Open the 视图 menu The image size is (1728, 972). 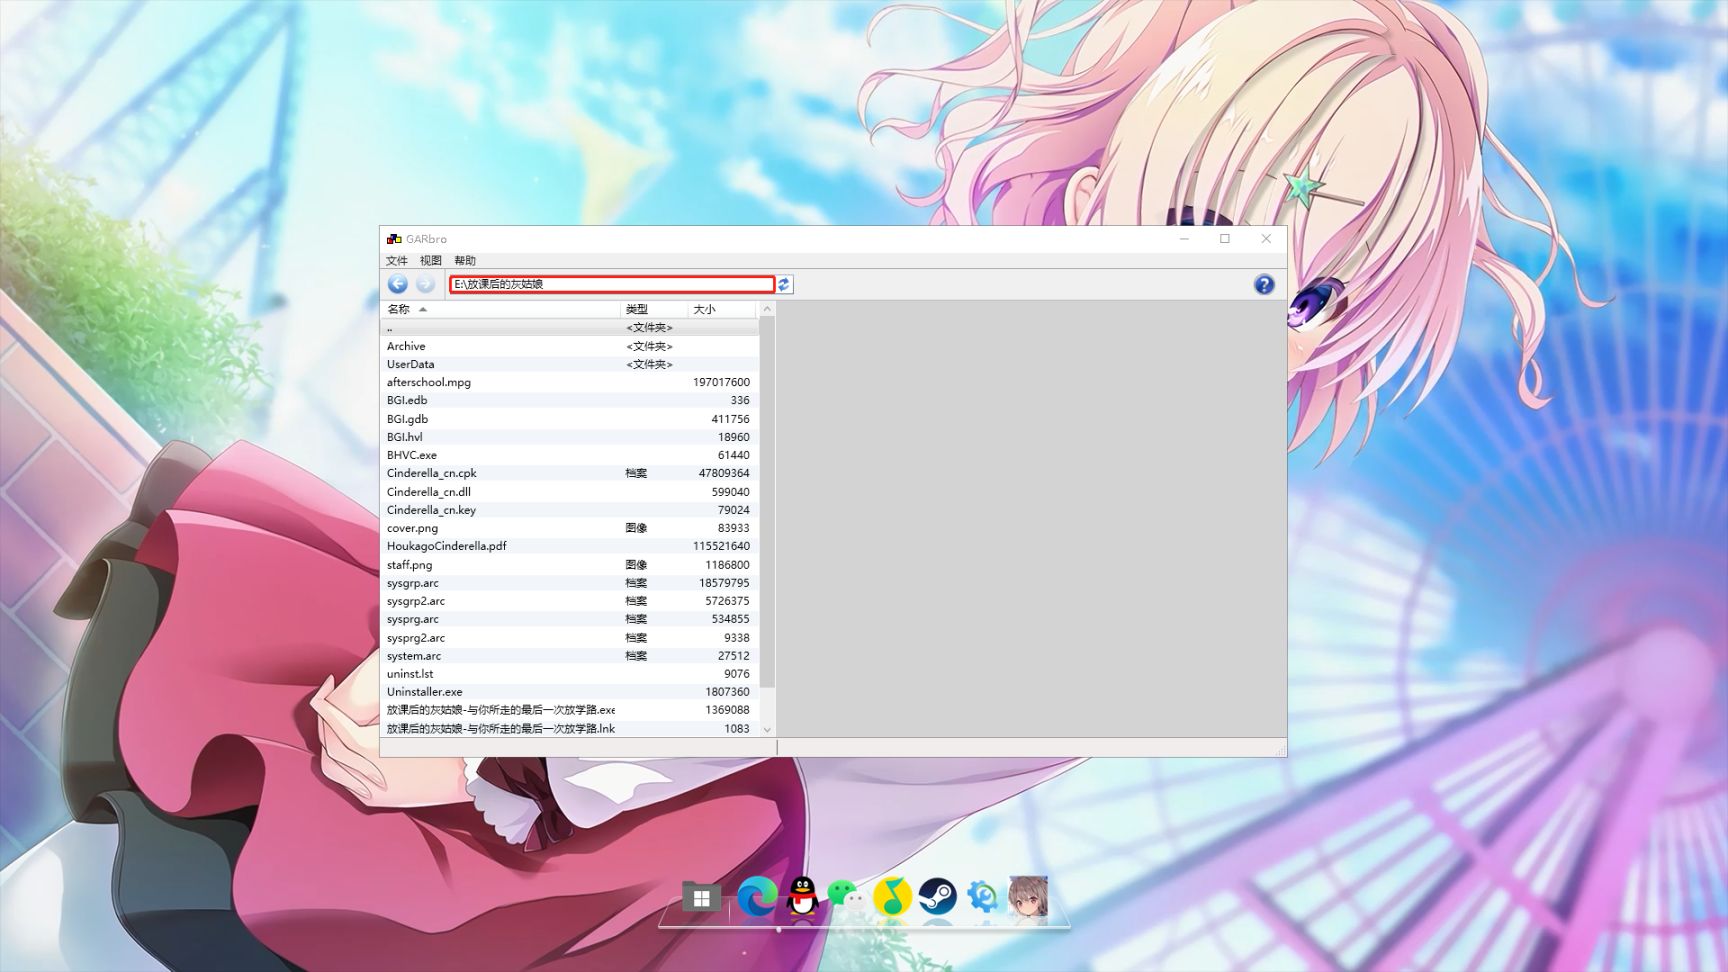431,261
